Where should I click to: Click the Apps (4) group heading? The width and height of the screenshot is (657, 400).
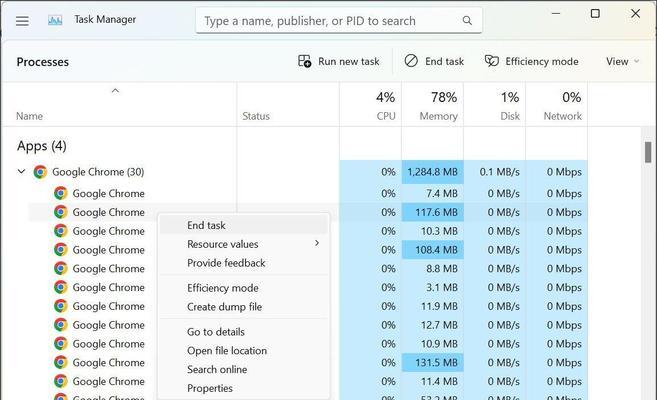click(41, 146)
